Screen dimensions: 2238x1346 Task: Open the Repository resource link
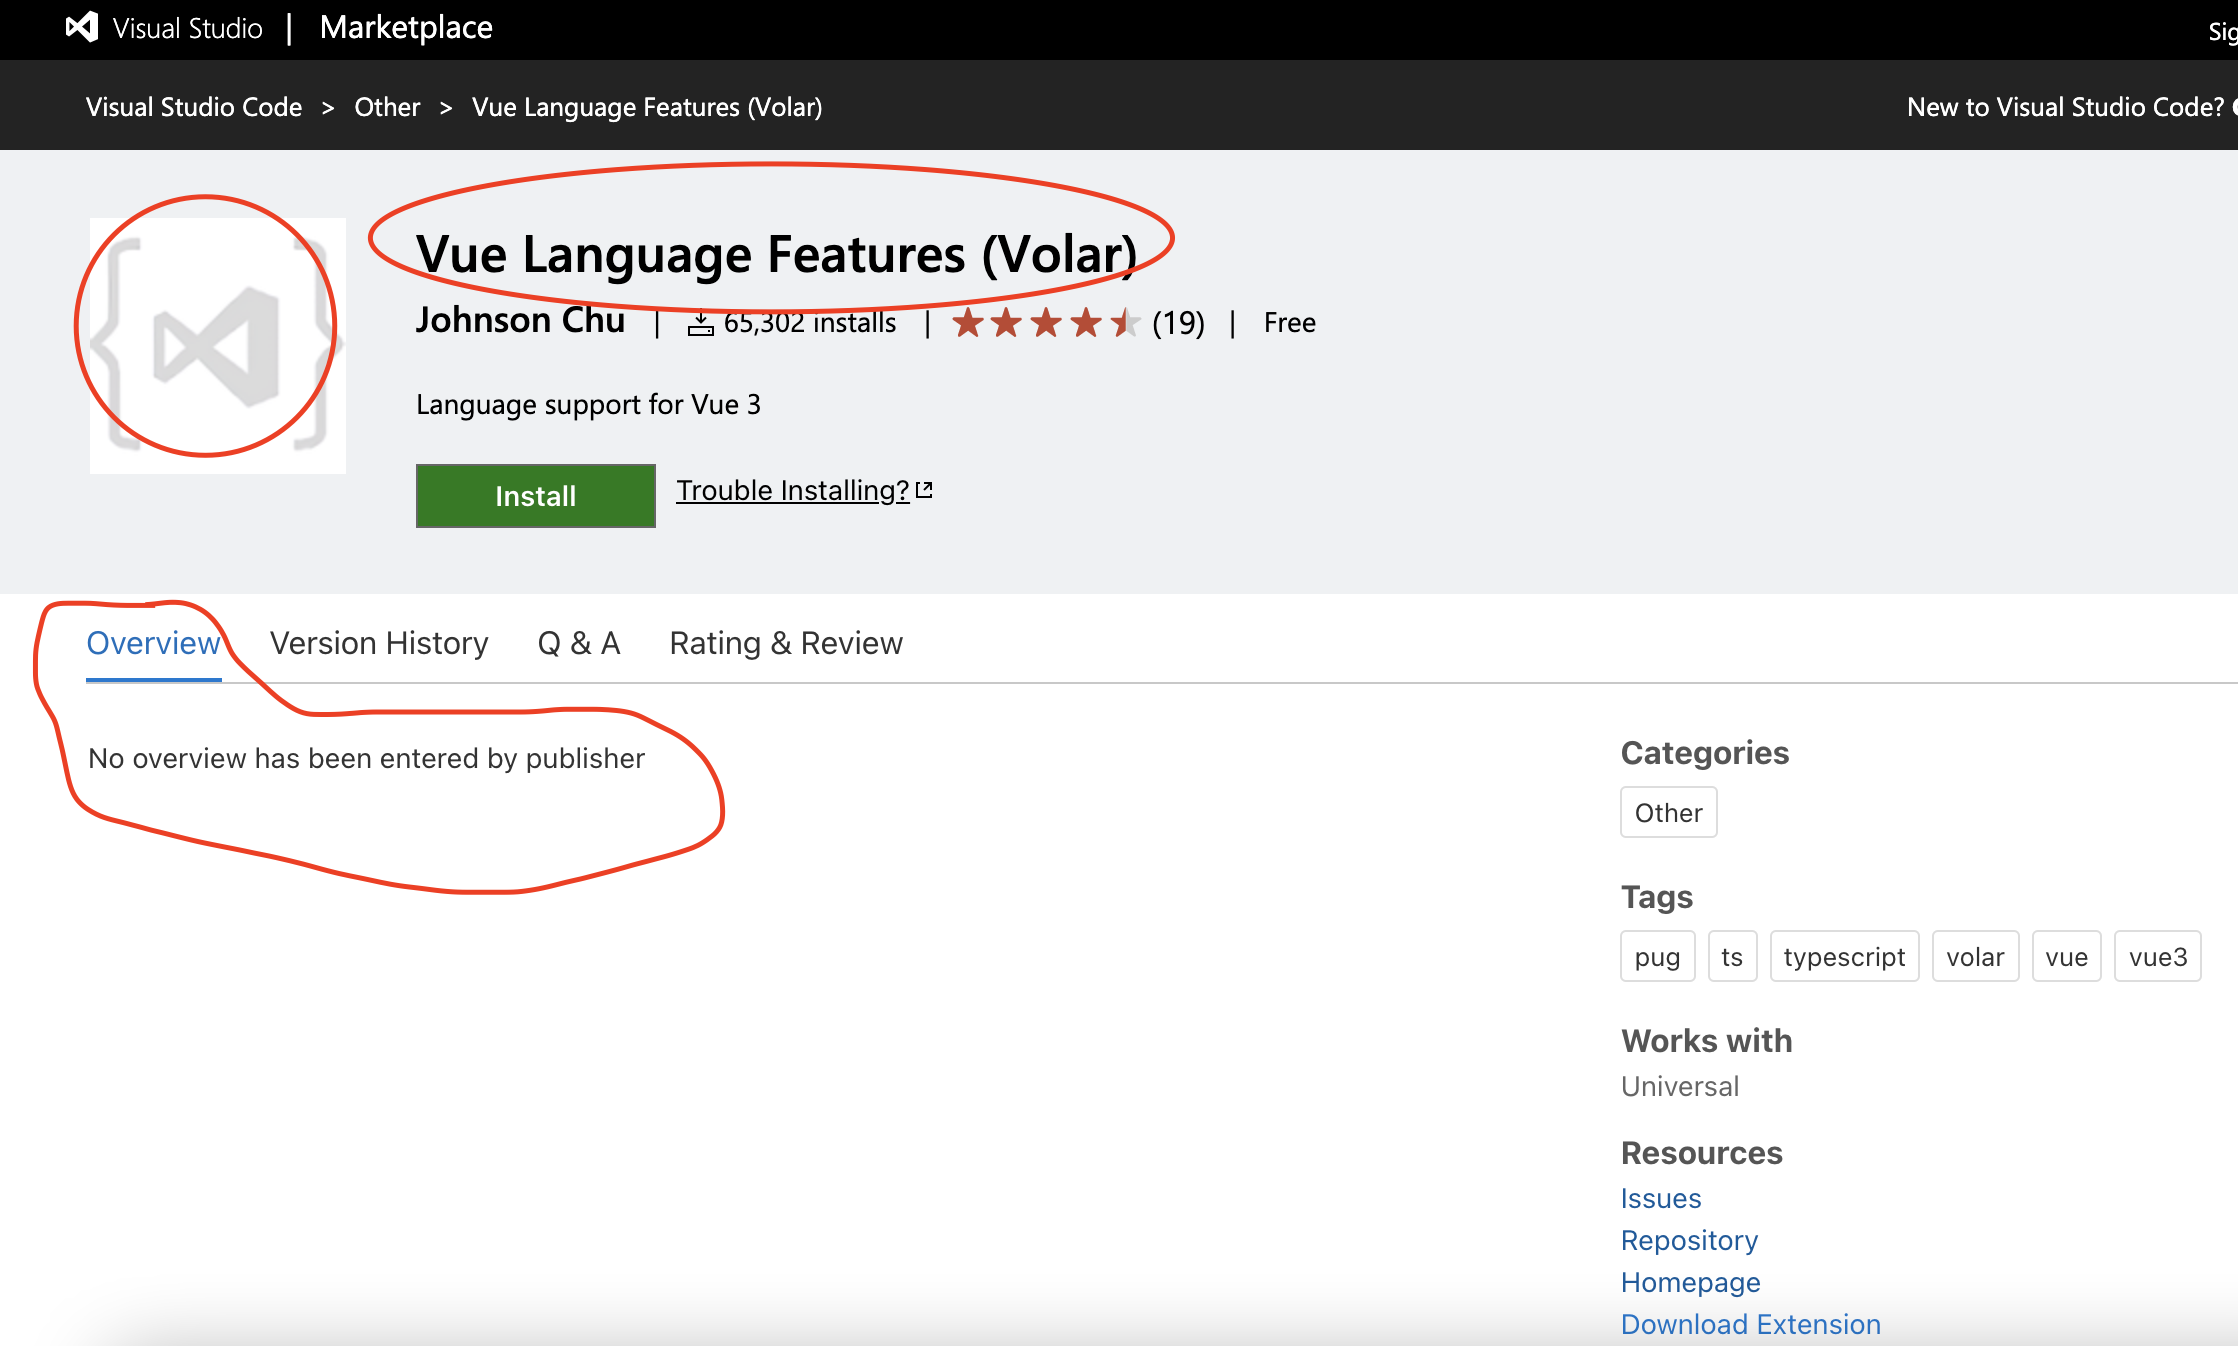click(1689, 1240)
